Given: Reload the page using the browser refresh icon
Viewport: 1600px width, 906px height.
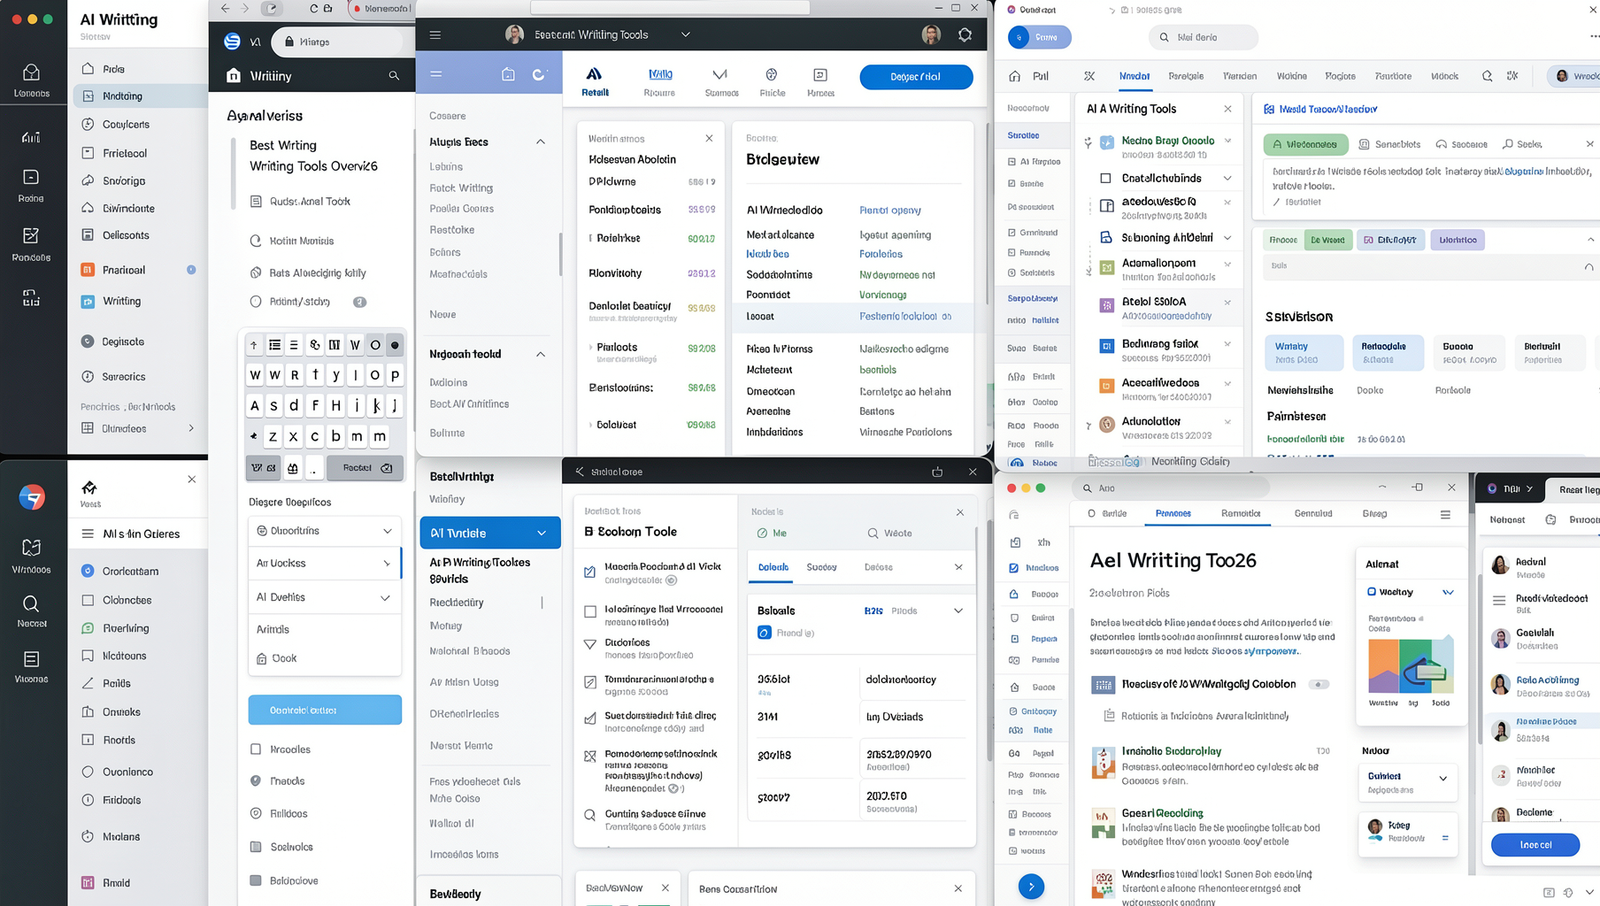Looking at the screenshot, I should [313, 8].
